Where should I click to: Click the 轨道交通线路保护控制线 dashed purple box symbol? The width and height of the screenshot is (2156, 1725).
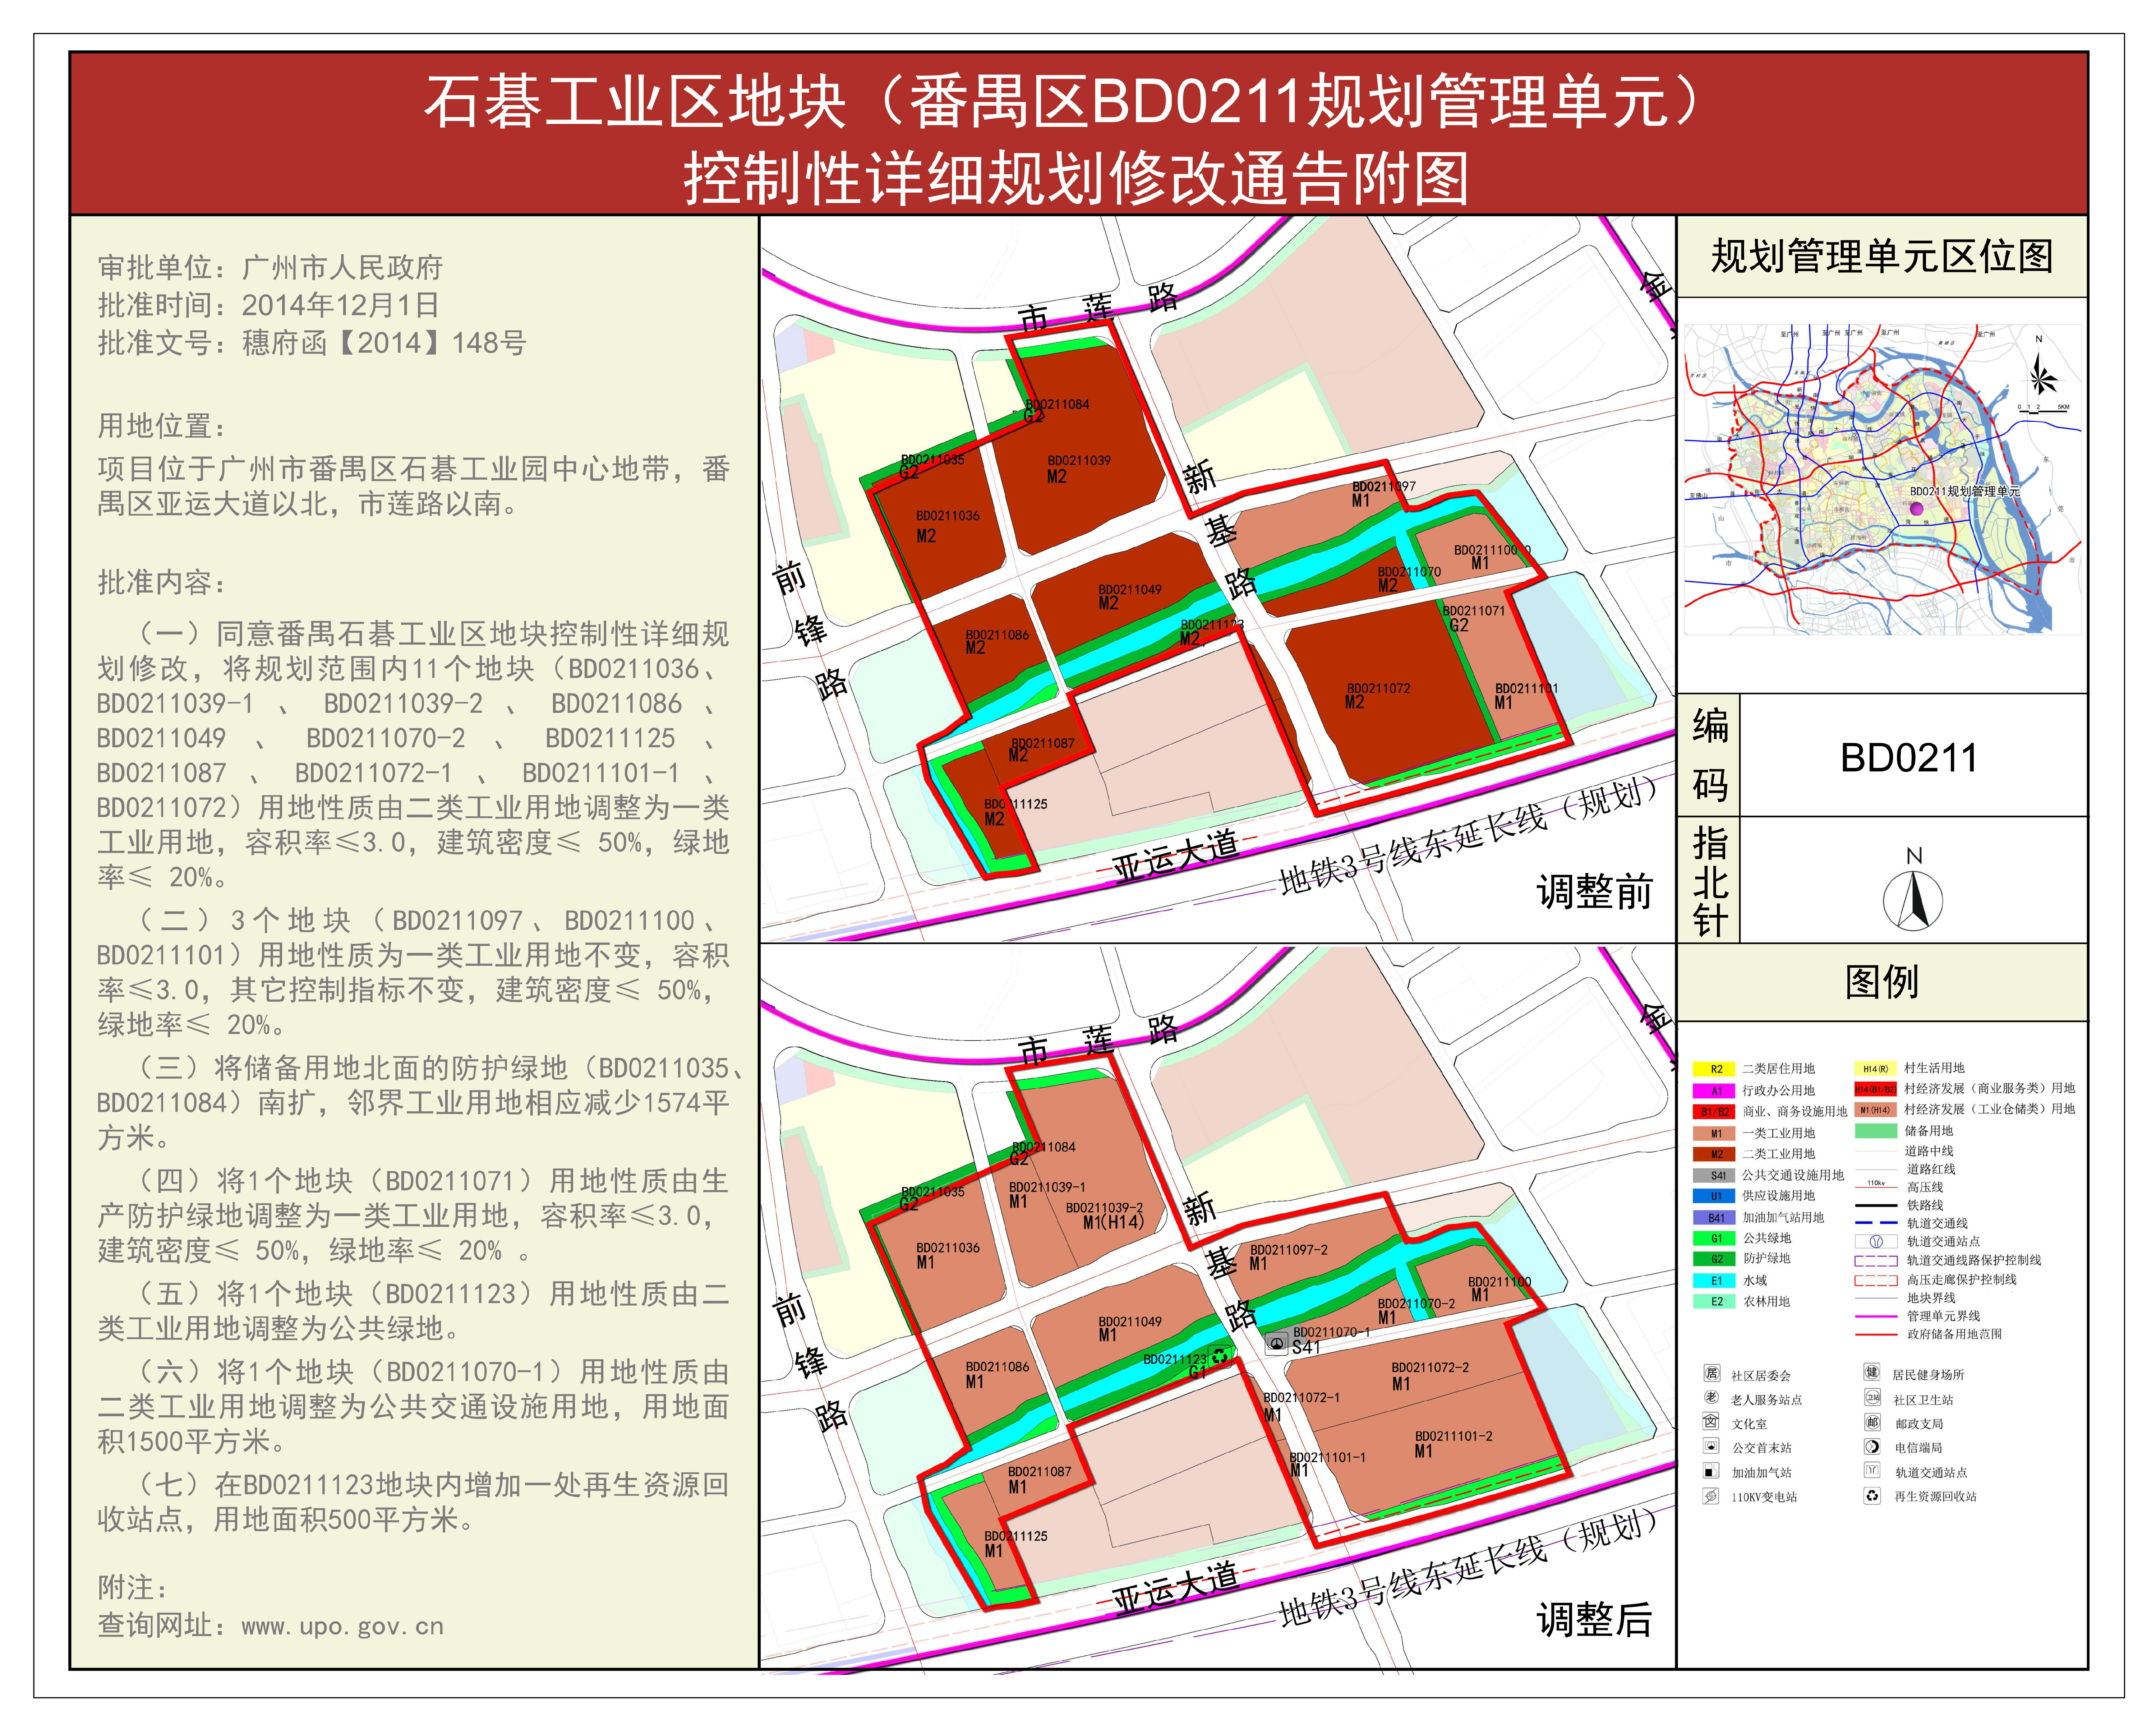[1876, 1261]
